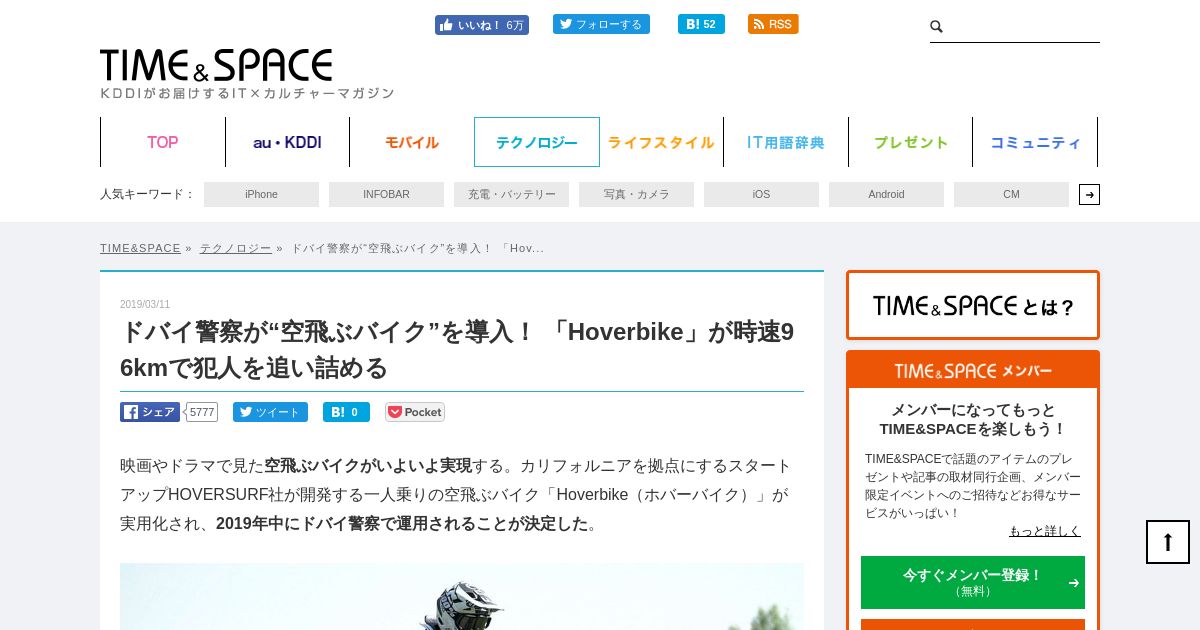Select the iOS keyword tag
Viewport: 1200px width, 630px height.
pos(761,194)
